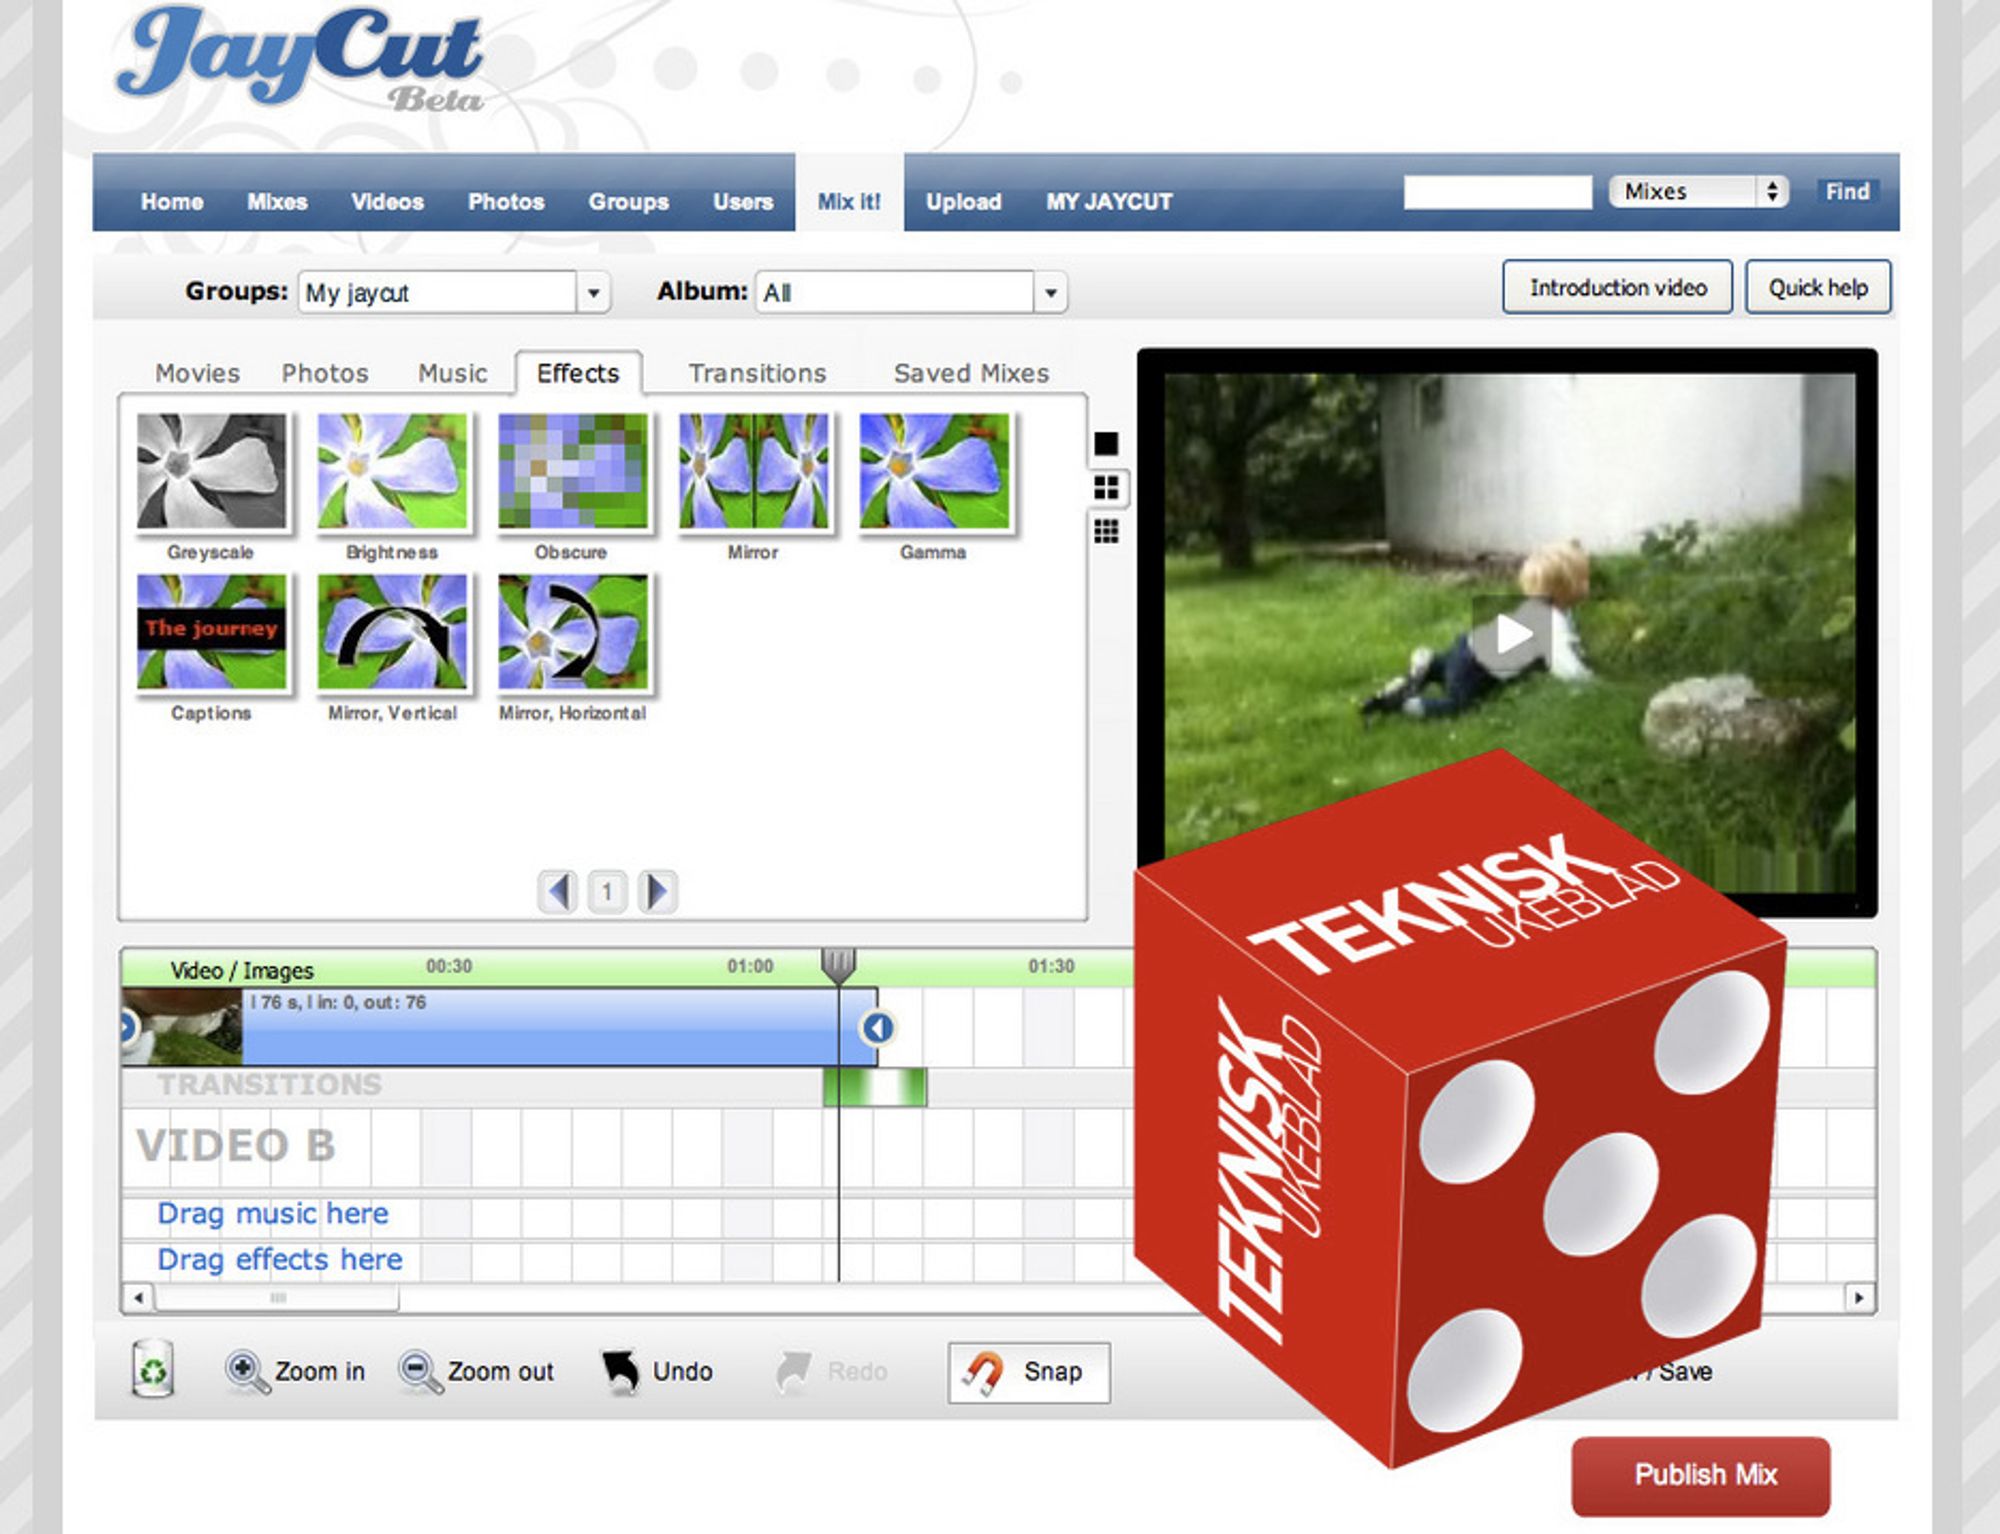Click the Find button
The height and width of the screenshot is (1534, 2000).
coord(1847,191)
